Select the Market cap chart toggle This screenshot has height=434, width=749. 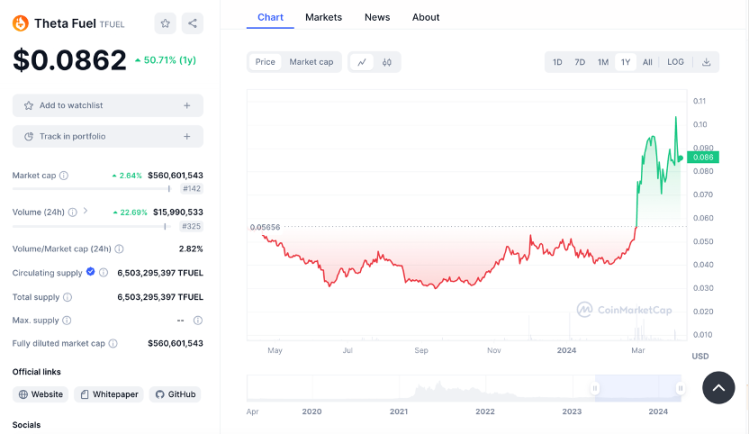(x=311, y=62)
